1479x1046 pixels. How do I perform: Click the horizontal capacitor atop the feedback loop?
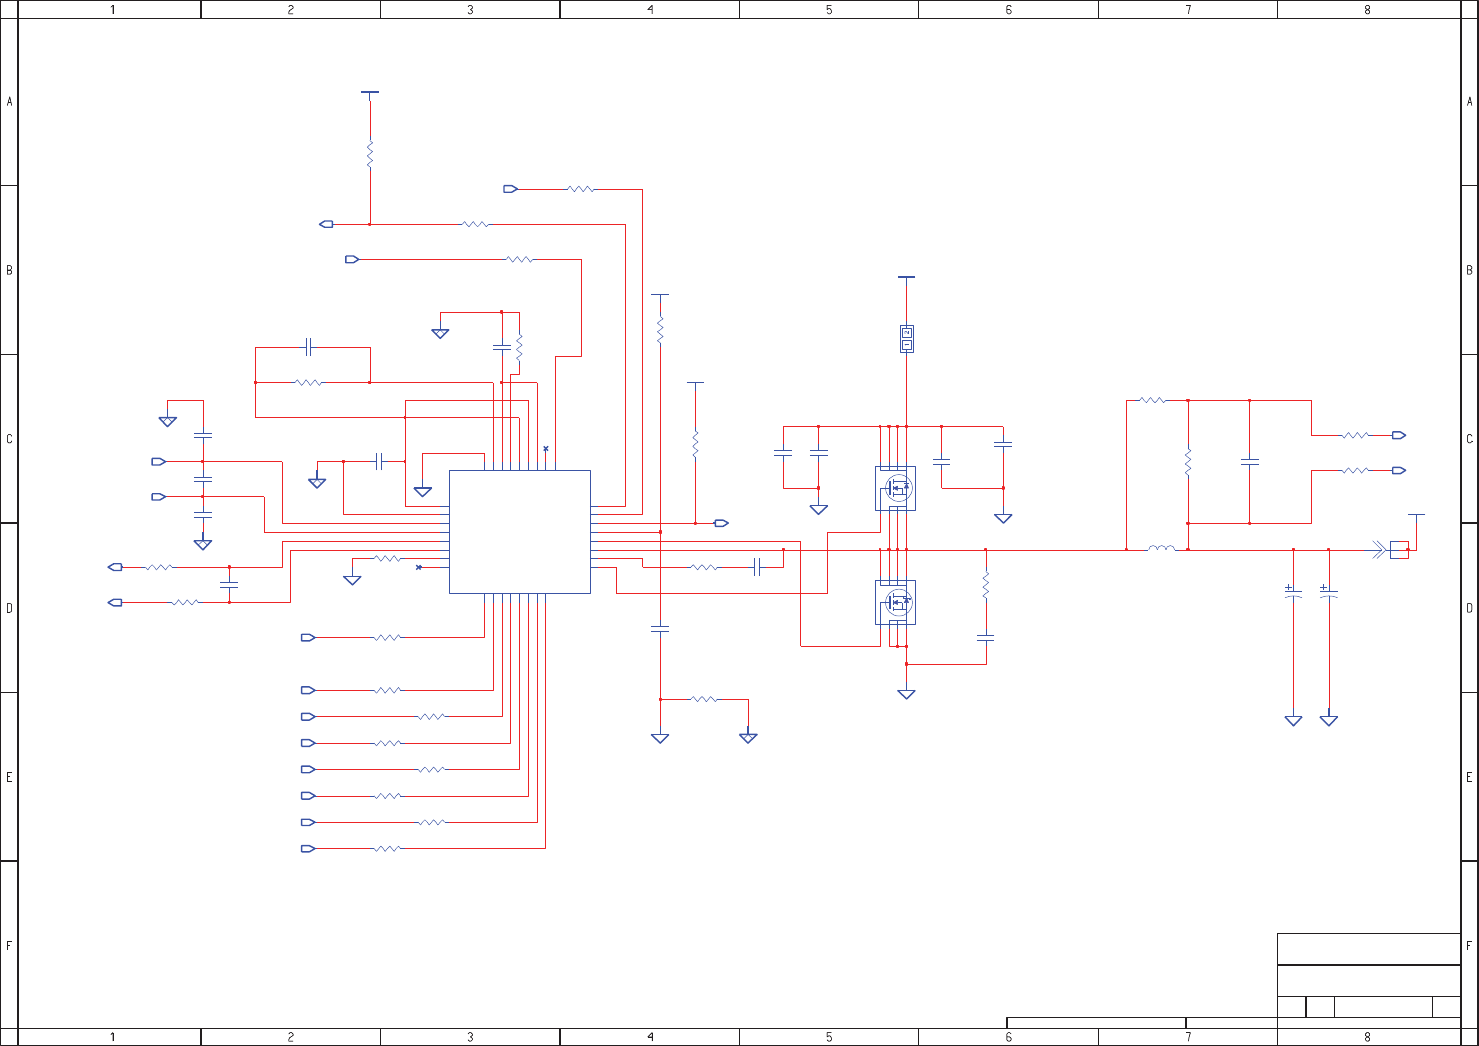(309, 347)
